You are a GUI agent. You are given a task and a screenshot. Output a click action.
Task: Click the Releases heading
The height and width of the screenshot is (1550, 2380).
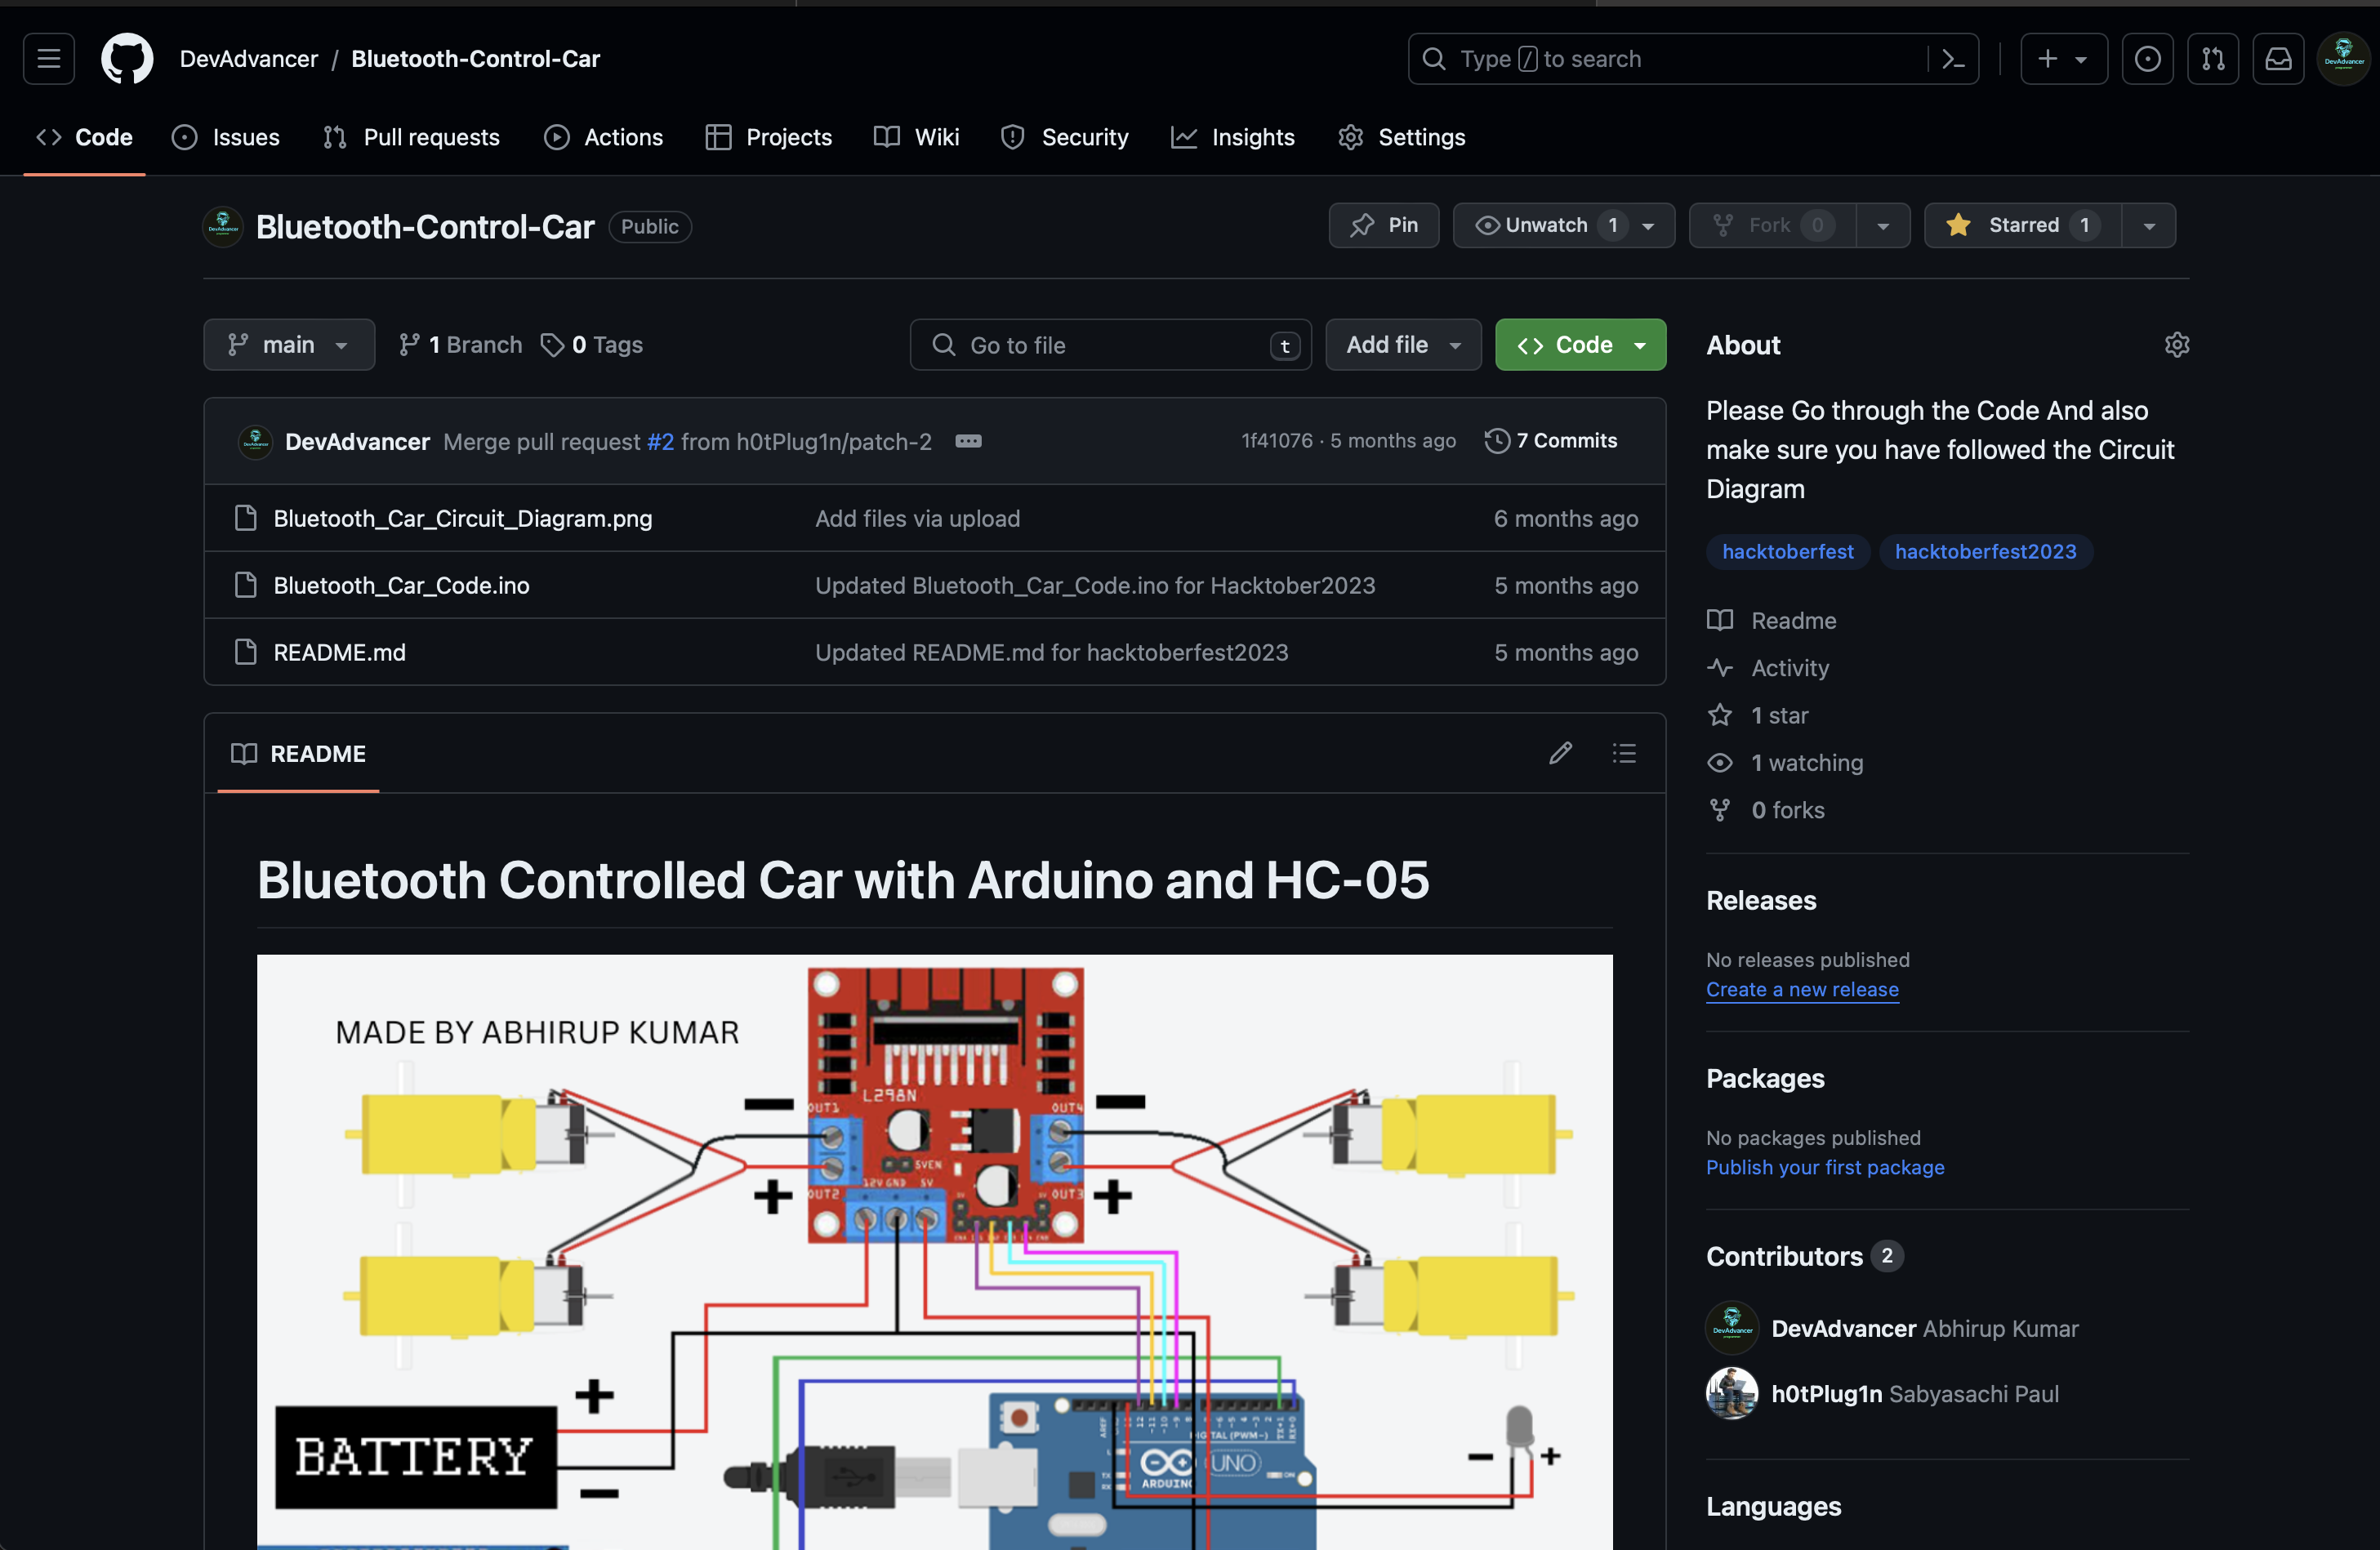(1760, 900)
